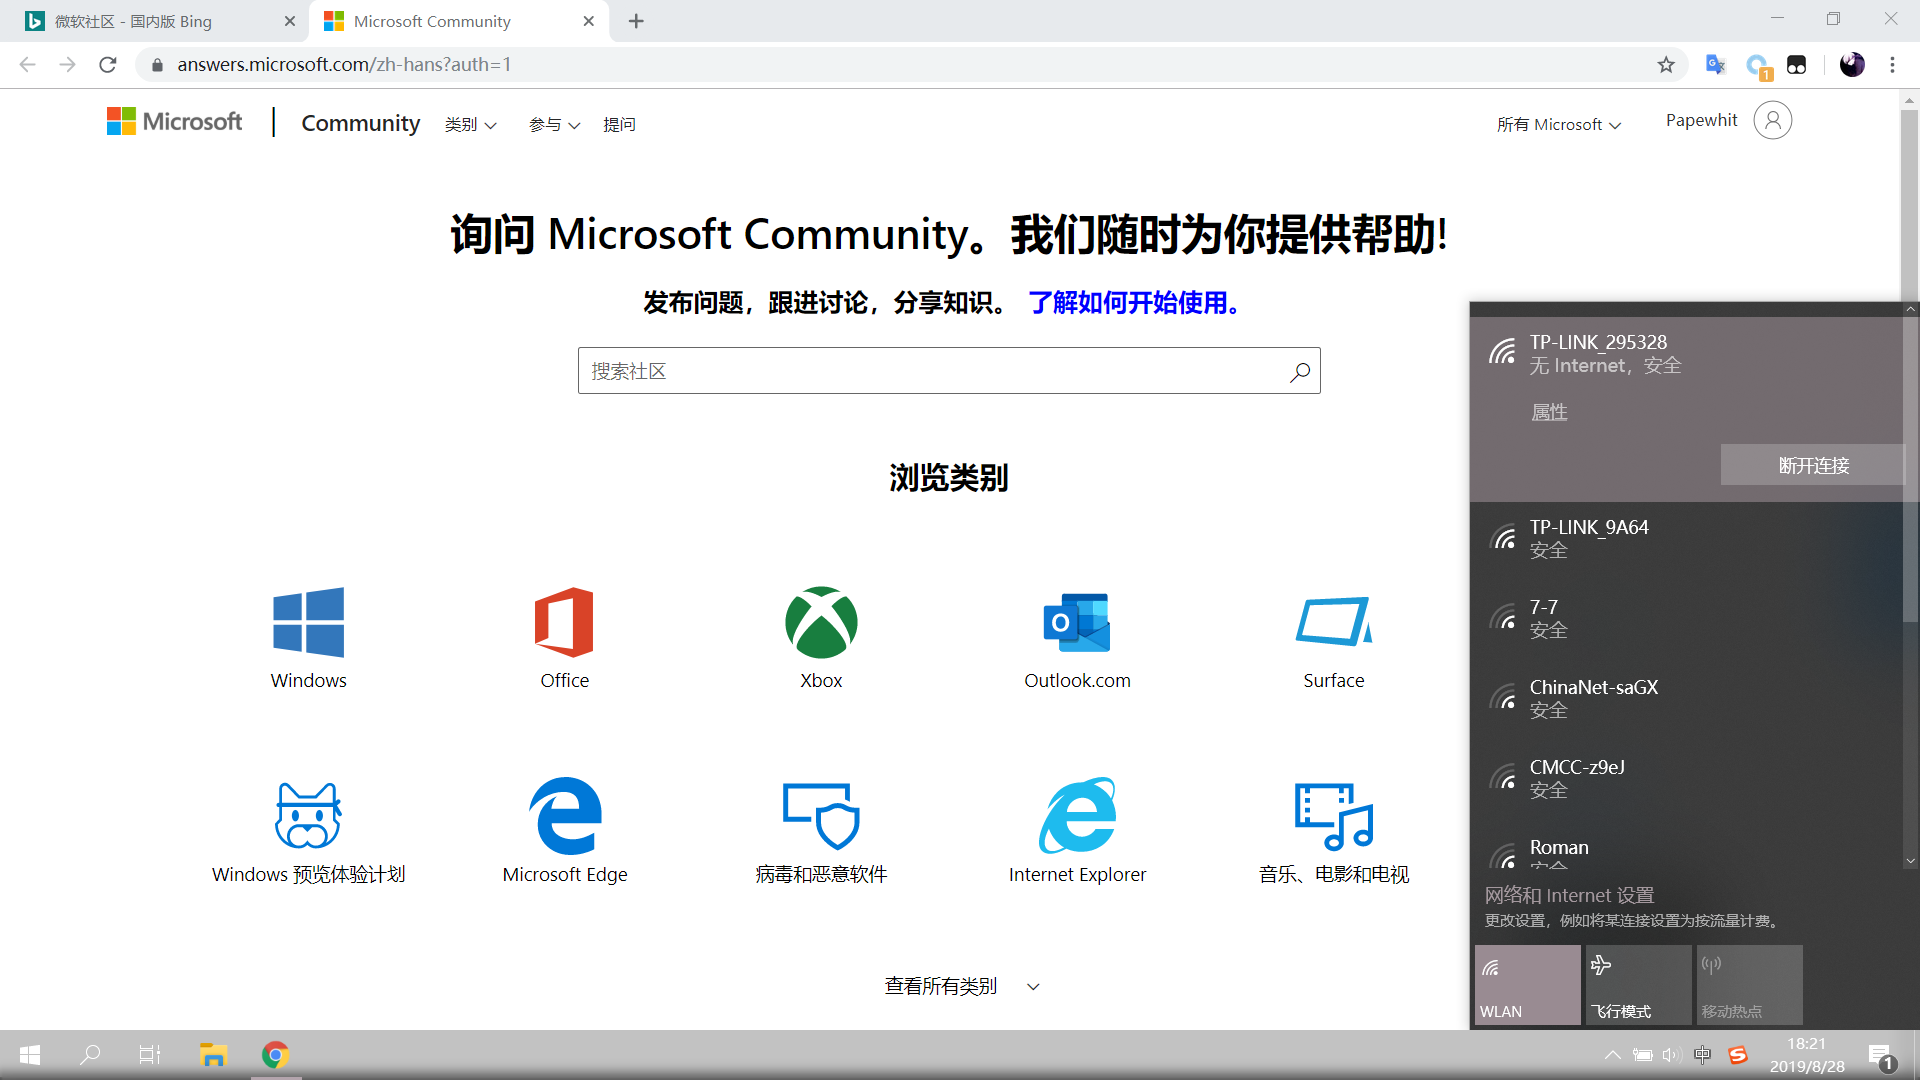Select the CMCC-z9eJ network

pos(1686,779)
